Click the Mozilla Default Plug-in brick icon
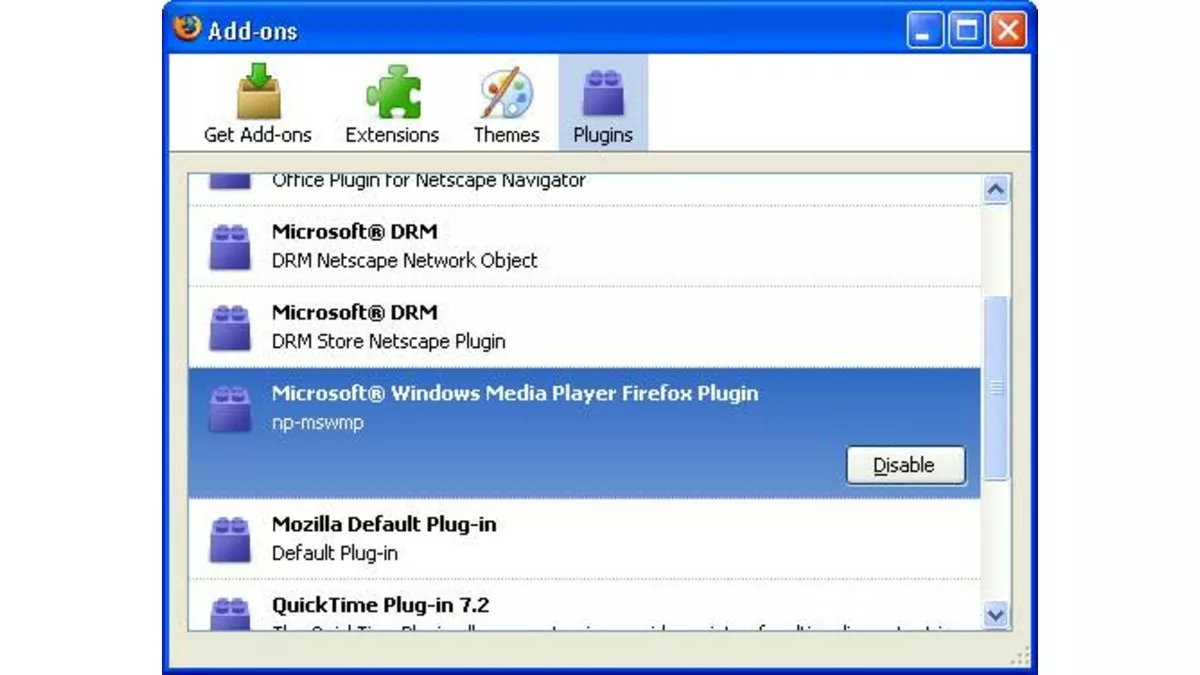The width and height of the screenshot is (1200, 675). (x=229, y=537)
